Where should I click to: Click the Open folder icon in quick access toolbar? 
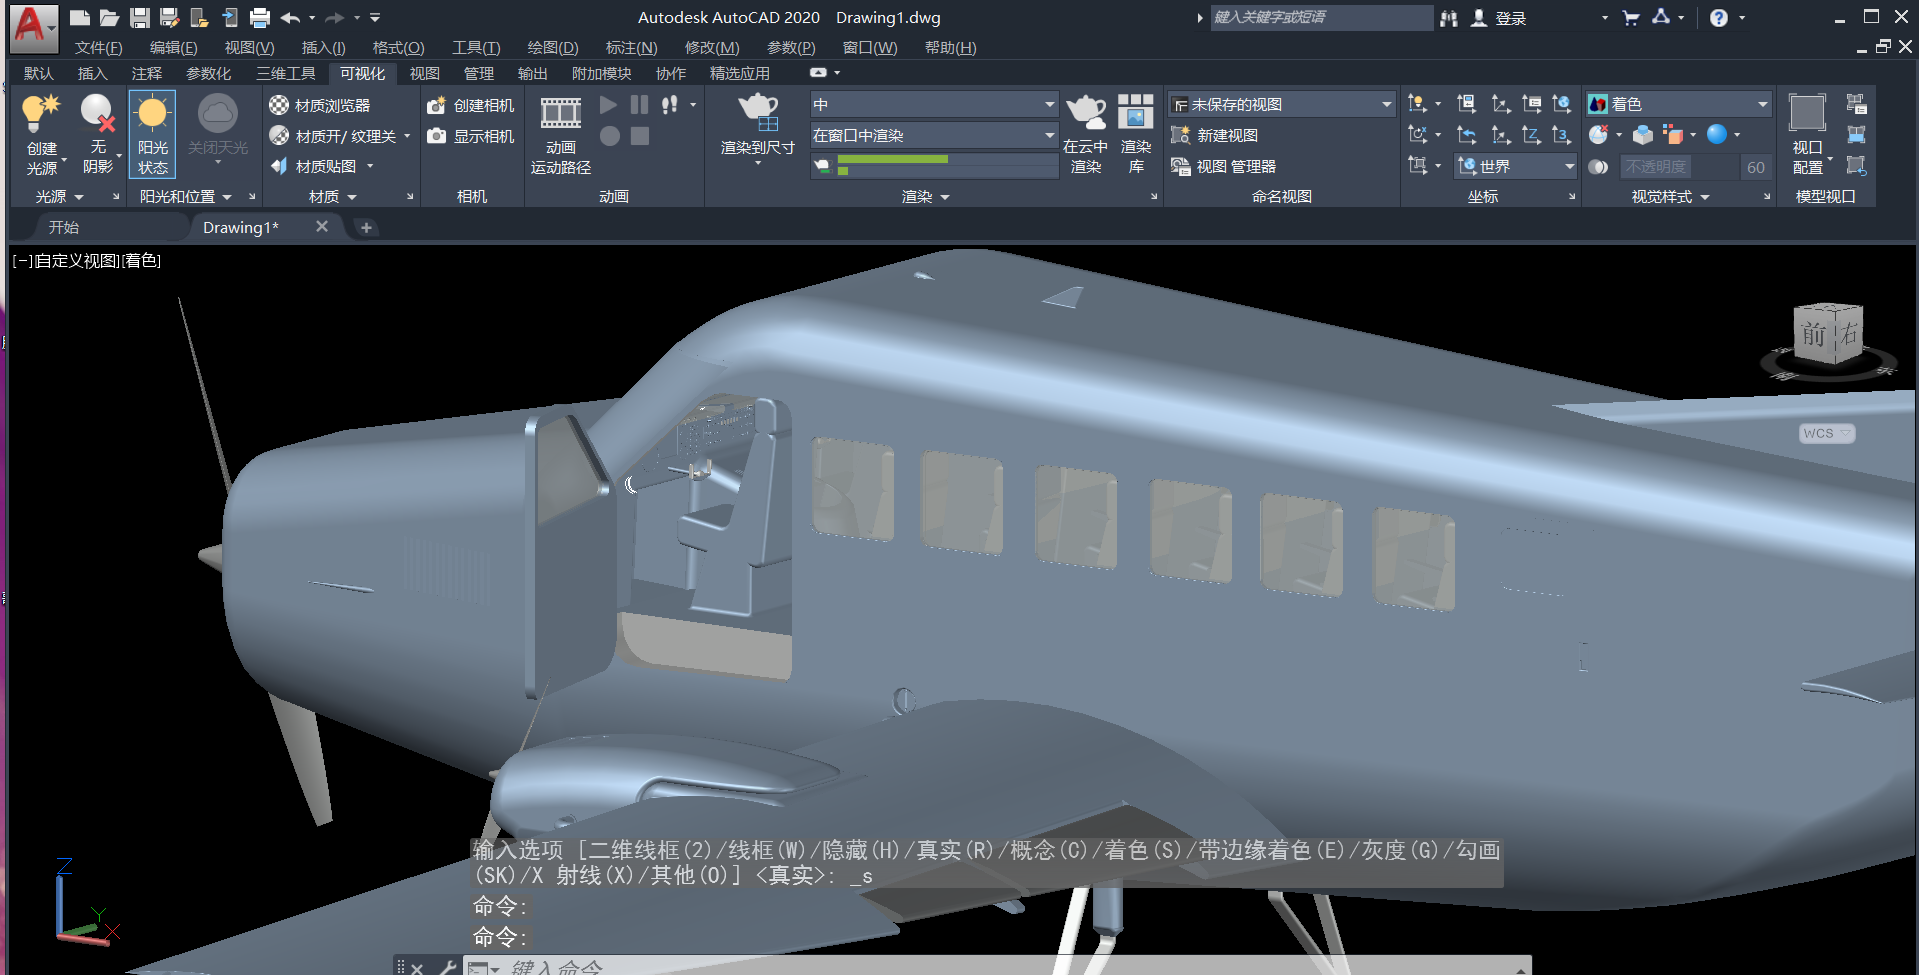[109, 17]
